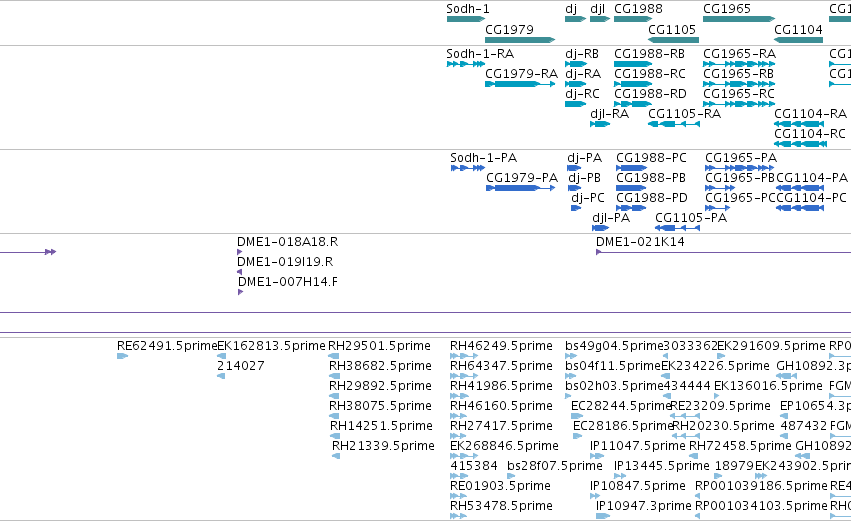Click protein dj-PC
Viewport: 851px width, 521px height.
(576, 208)
